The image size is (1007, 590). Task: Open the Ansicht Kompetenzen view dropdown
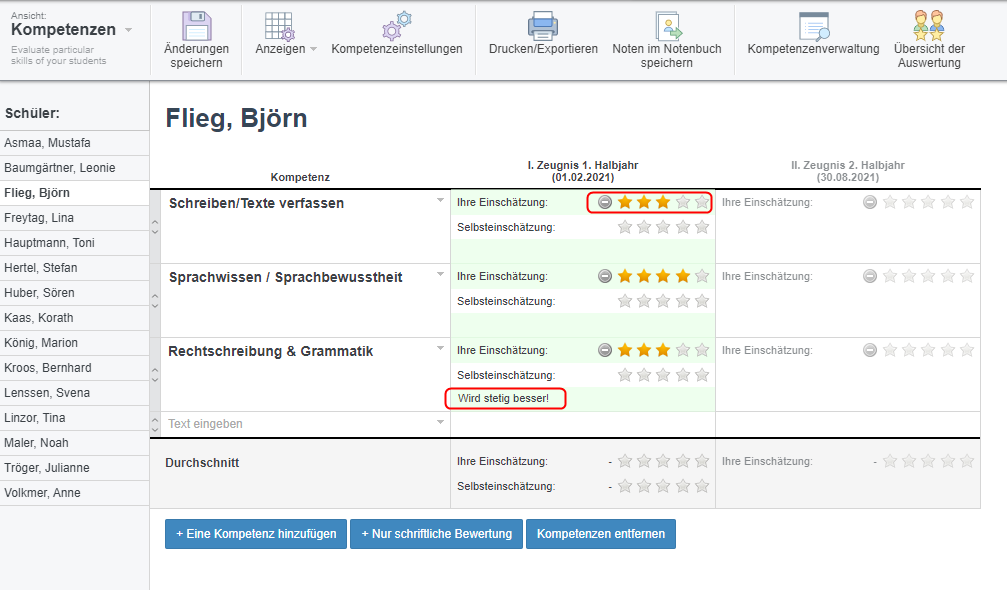pyautogui.click(x=128, y=30)
